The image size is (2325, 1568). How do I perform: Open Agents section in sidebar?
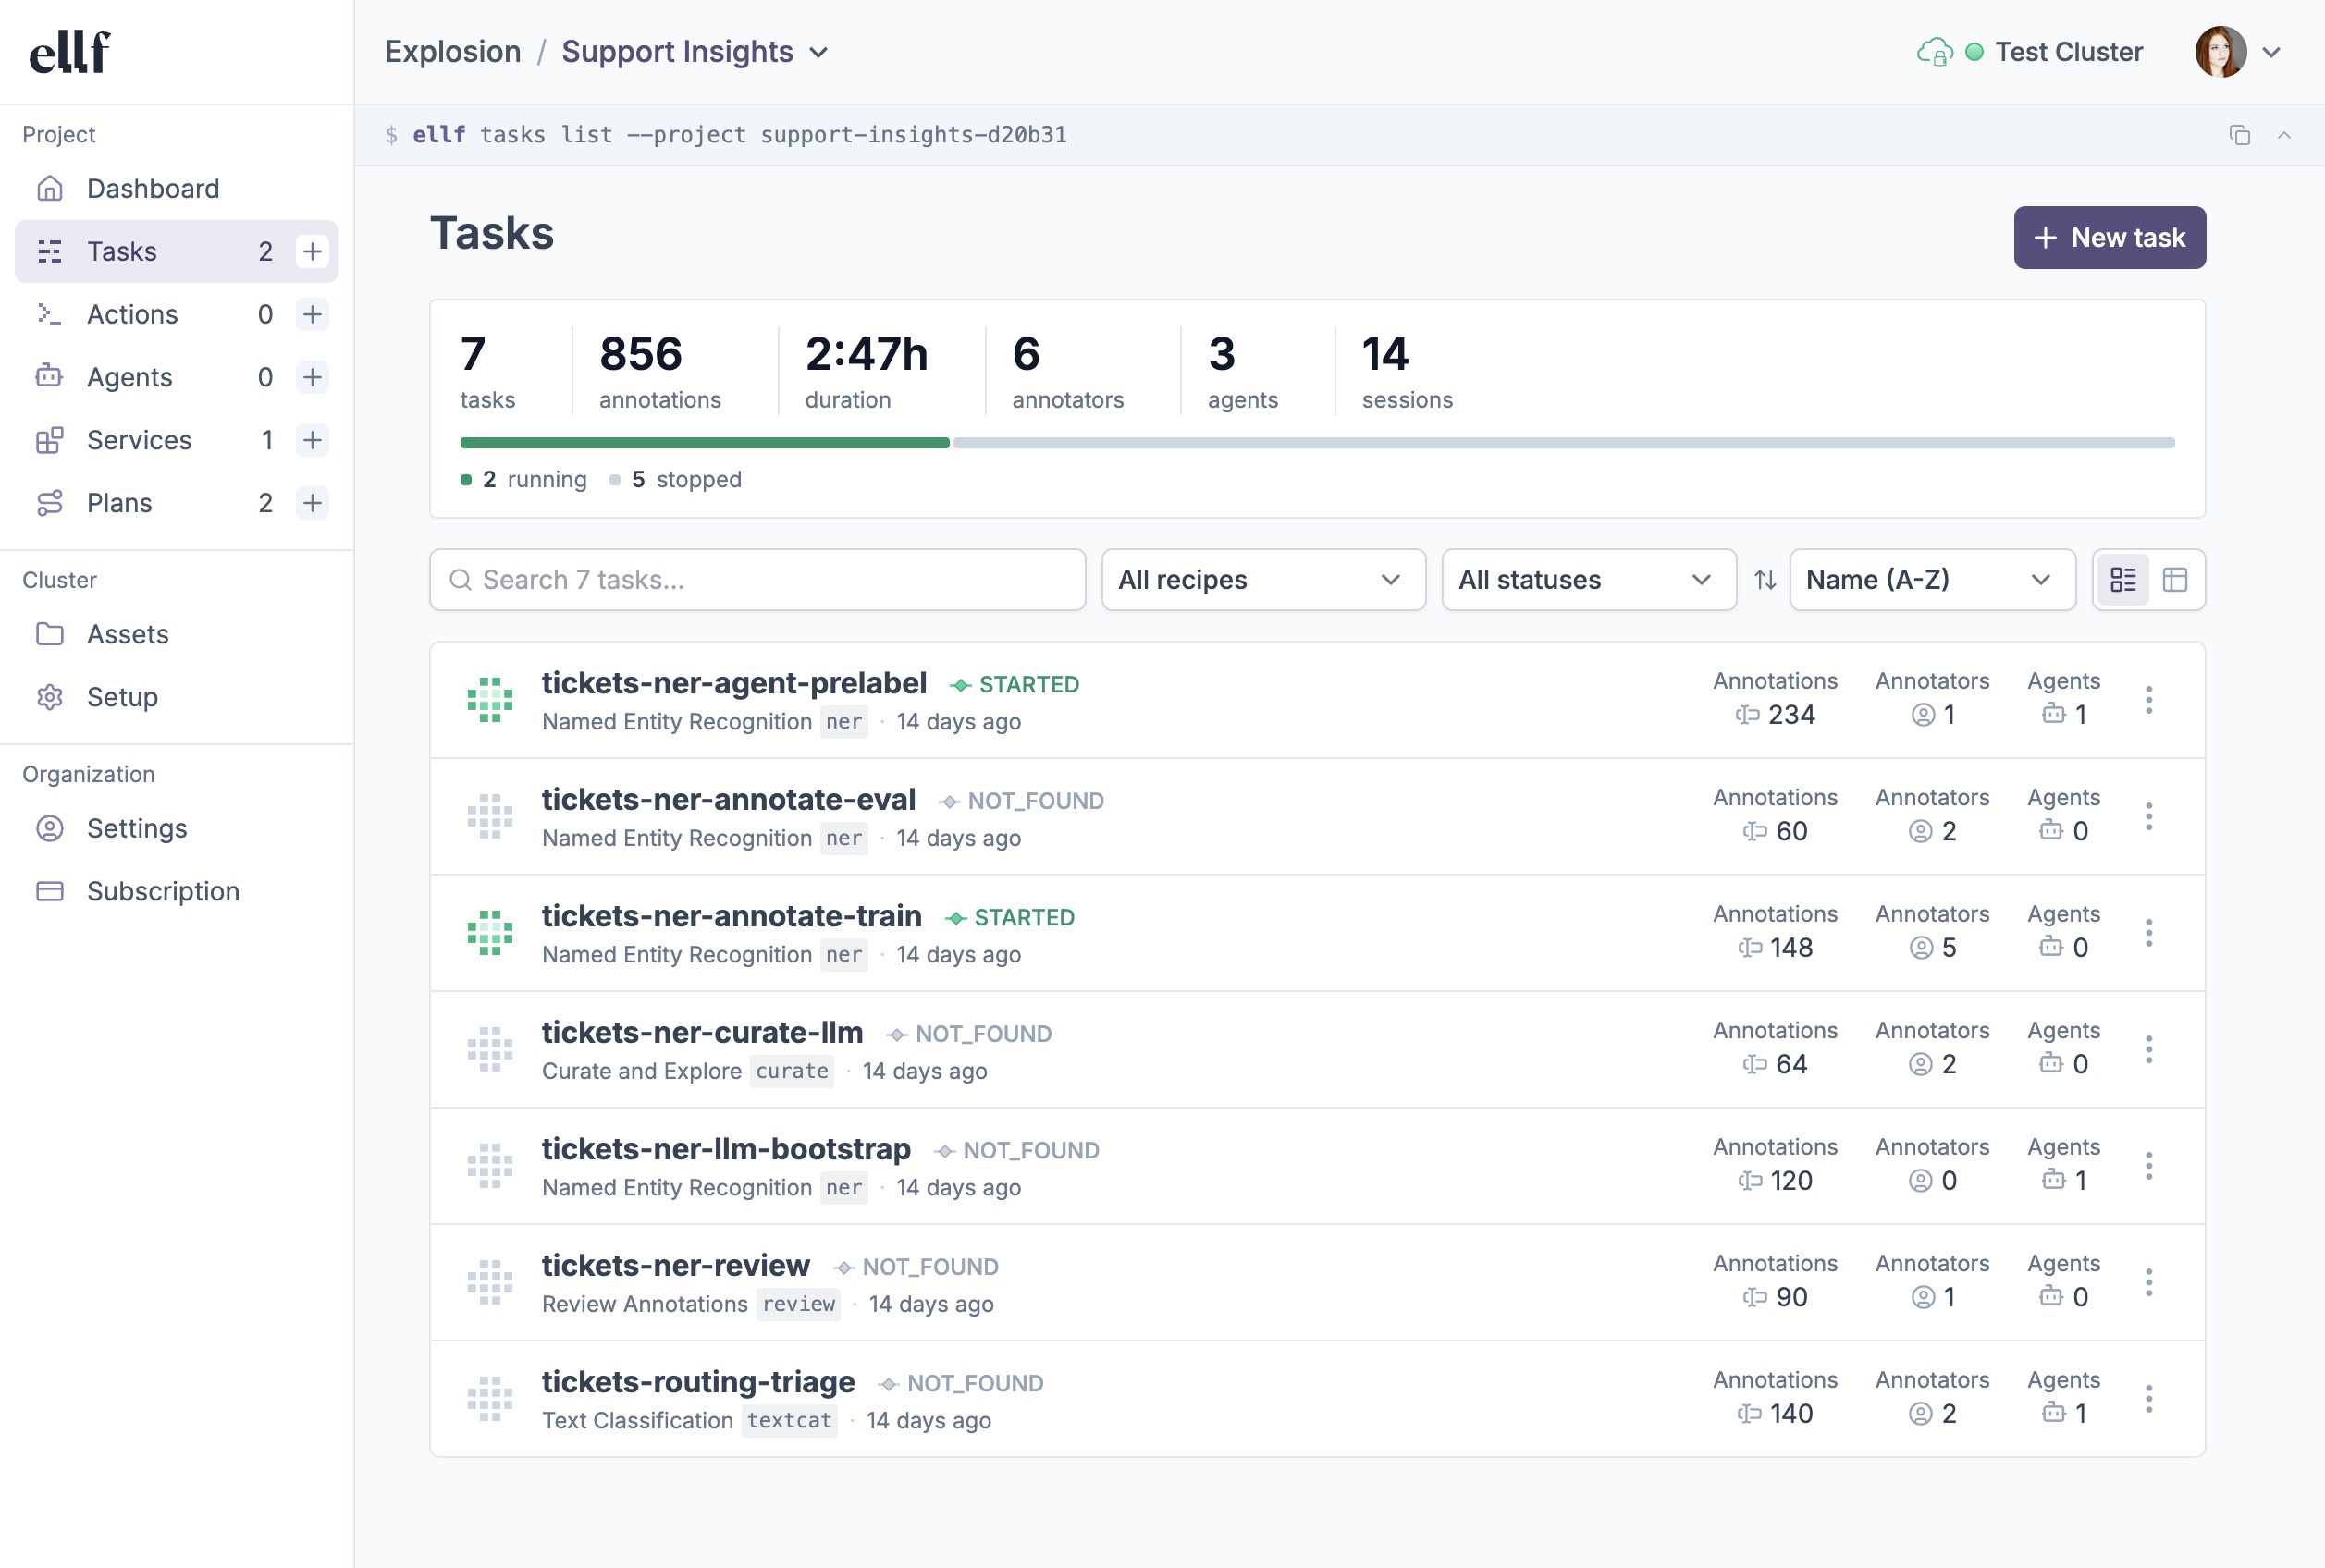pos(129,377)
